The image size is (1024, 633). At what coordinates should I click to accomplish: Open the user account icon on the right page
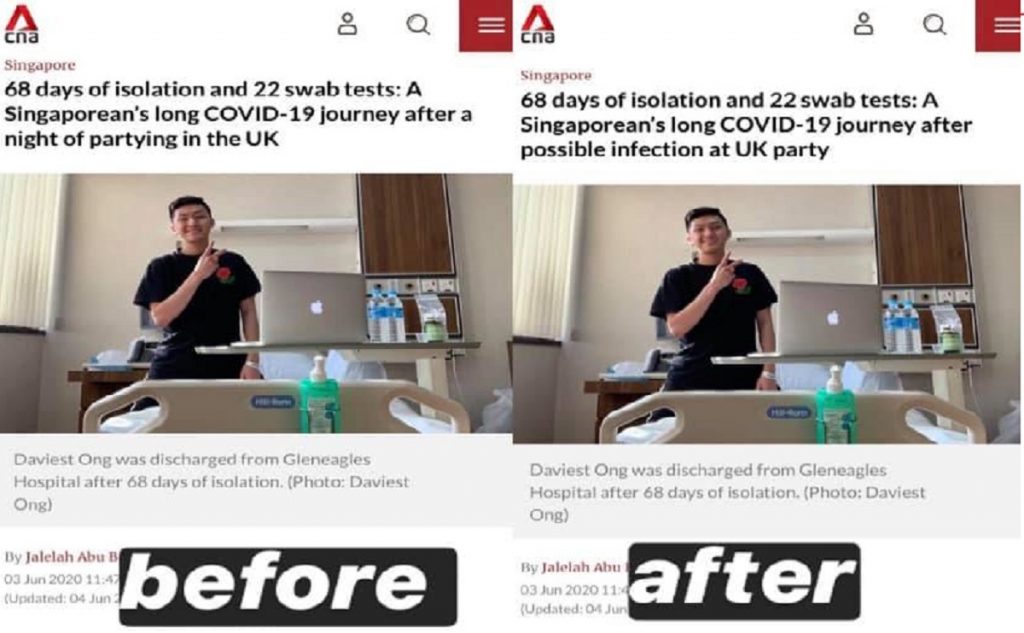(x=863, y=24)
